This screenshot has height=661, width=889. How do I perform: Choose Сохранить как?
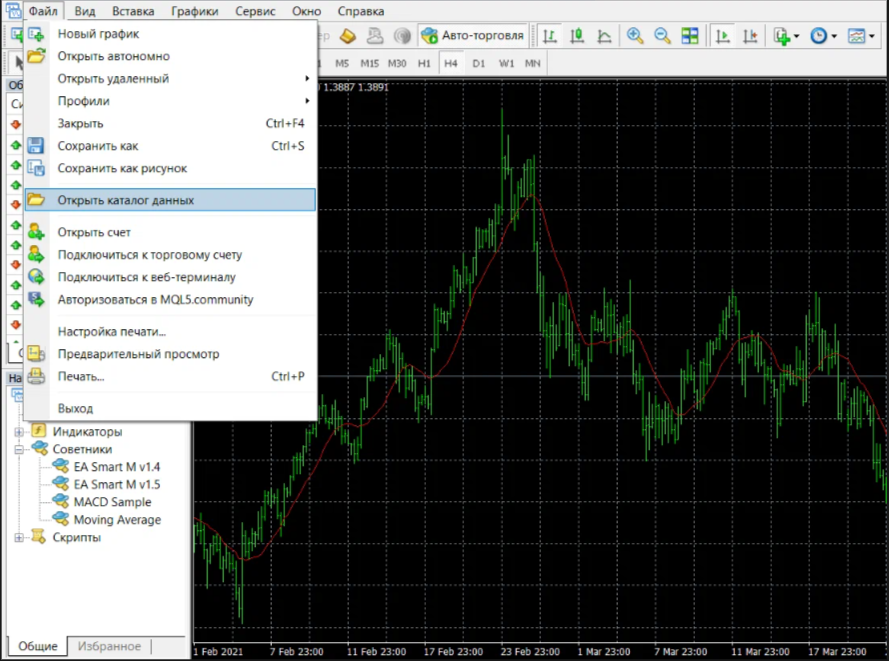click(x=170, y=146)
